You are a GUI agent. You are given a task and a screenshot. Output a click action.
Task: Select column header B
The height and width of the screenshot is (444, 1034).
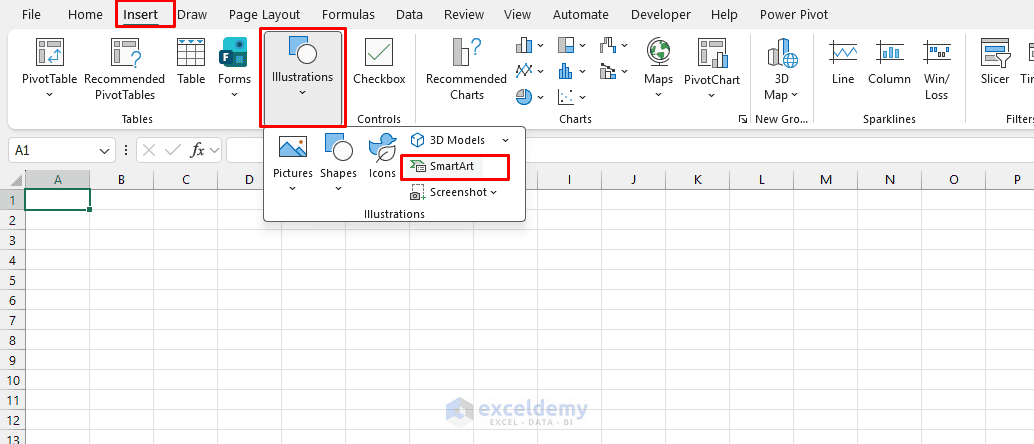coord(121,179)
